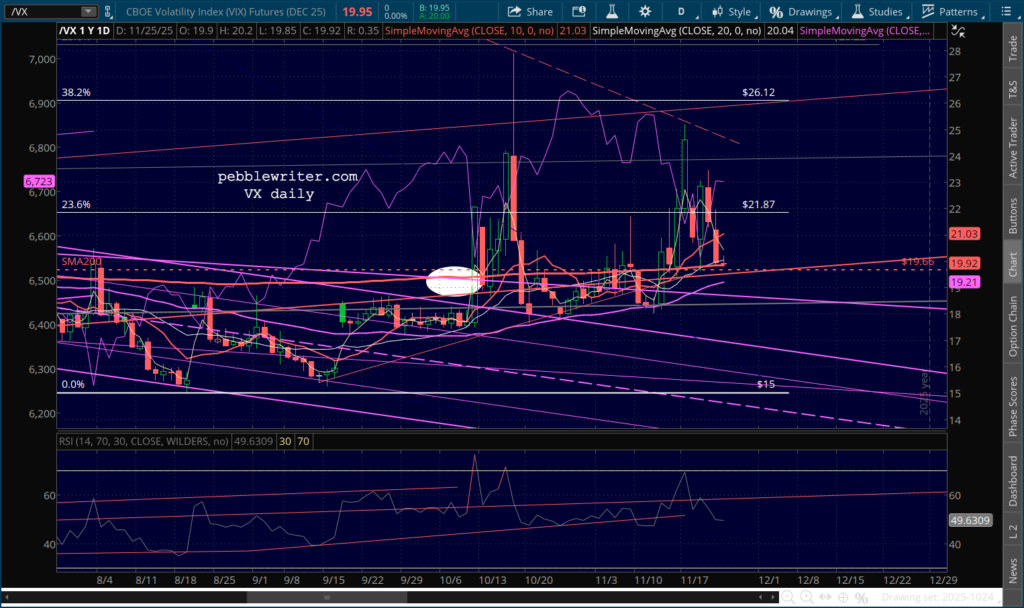Image resolution: width=1024 pixels, height=608 pixels.
Task: Click the last price 19.95 in header
Action: tap(357, 12)
